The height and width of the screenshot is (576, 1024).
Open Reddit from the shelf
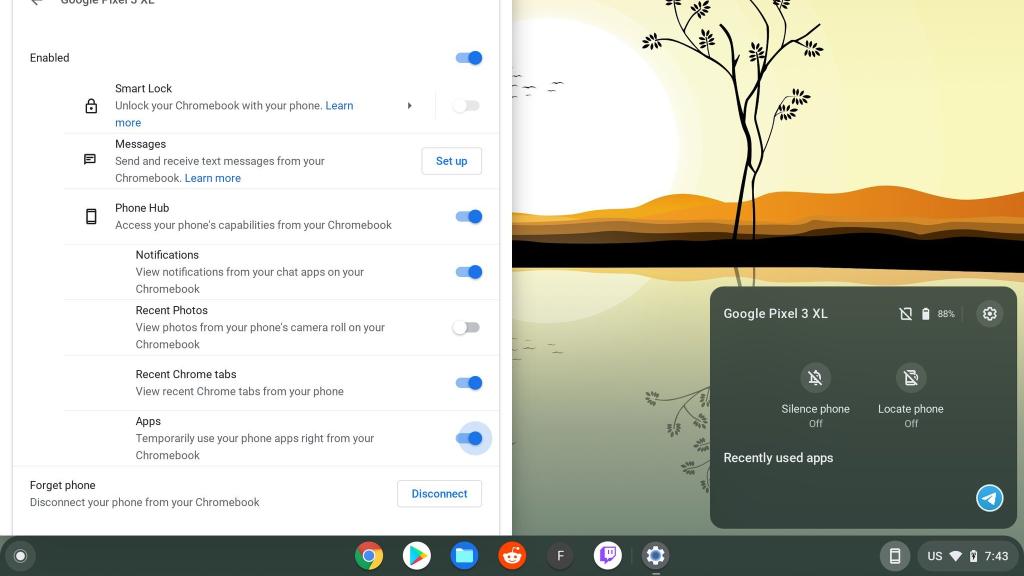click(x=512, y=555)
